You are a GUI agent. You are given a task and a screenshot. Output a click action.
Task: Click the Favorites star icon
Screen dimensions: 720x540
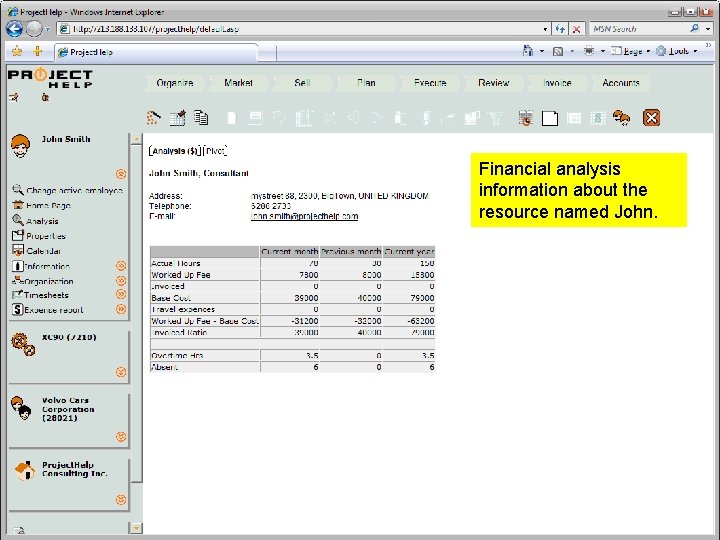click(17, 51)
